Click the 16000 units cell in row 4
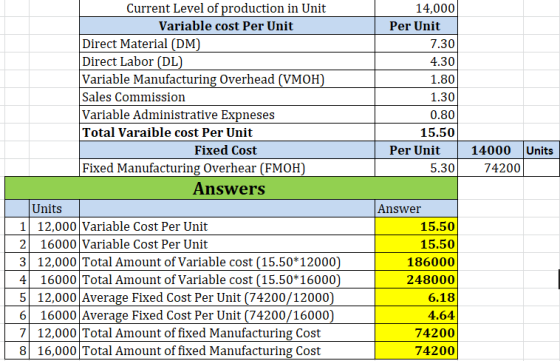 click(54, 280)
